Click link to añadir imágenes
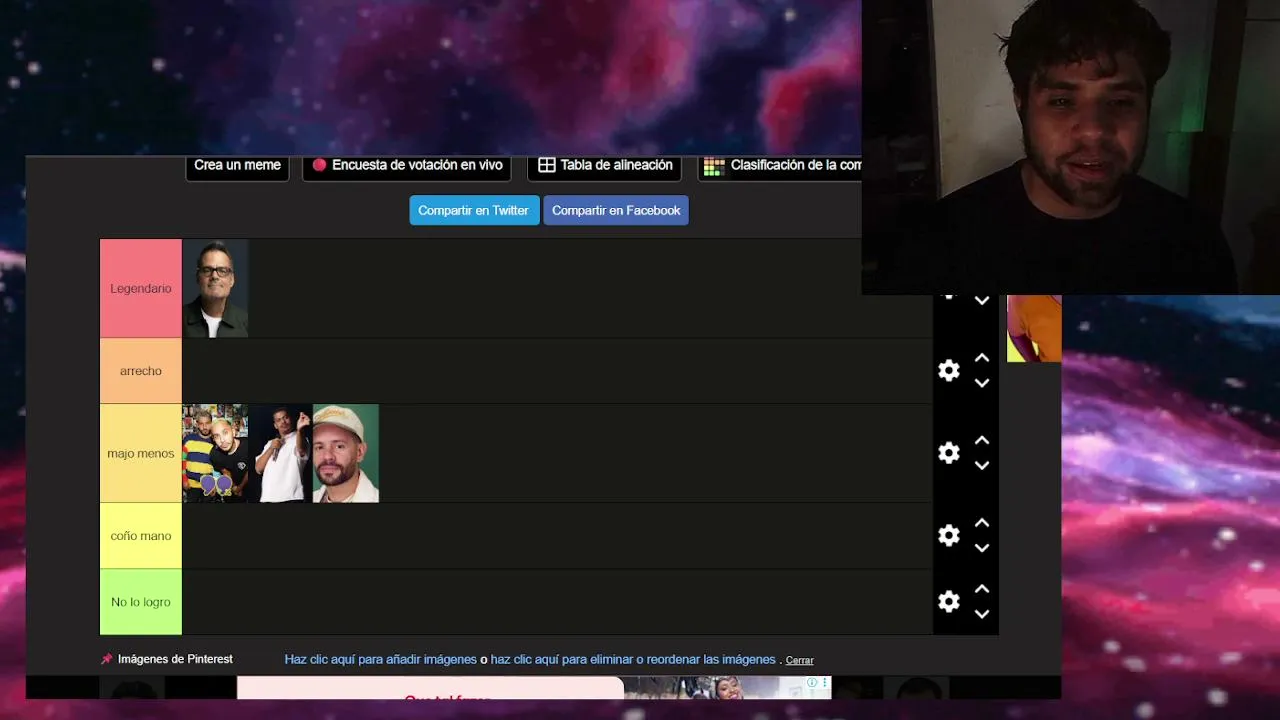The image size is (1280, 720). pyautogui.click(x=380, y=660)
